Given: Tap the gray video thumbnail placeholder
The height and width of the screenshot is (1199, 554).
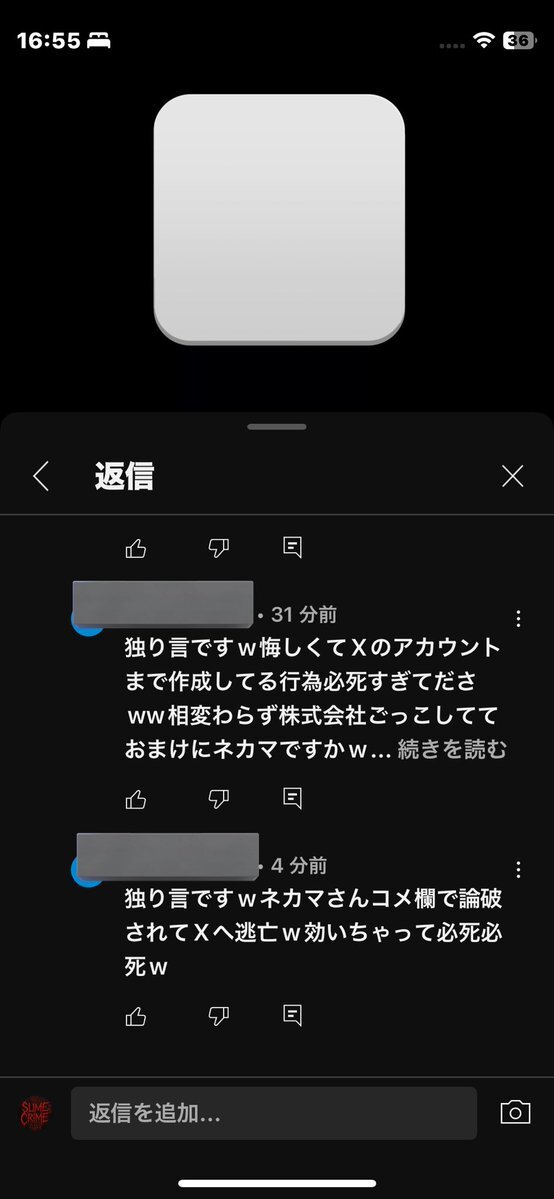Looking at the screenshot, I should (279, 219).
